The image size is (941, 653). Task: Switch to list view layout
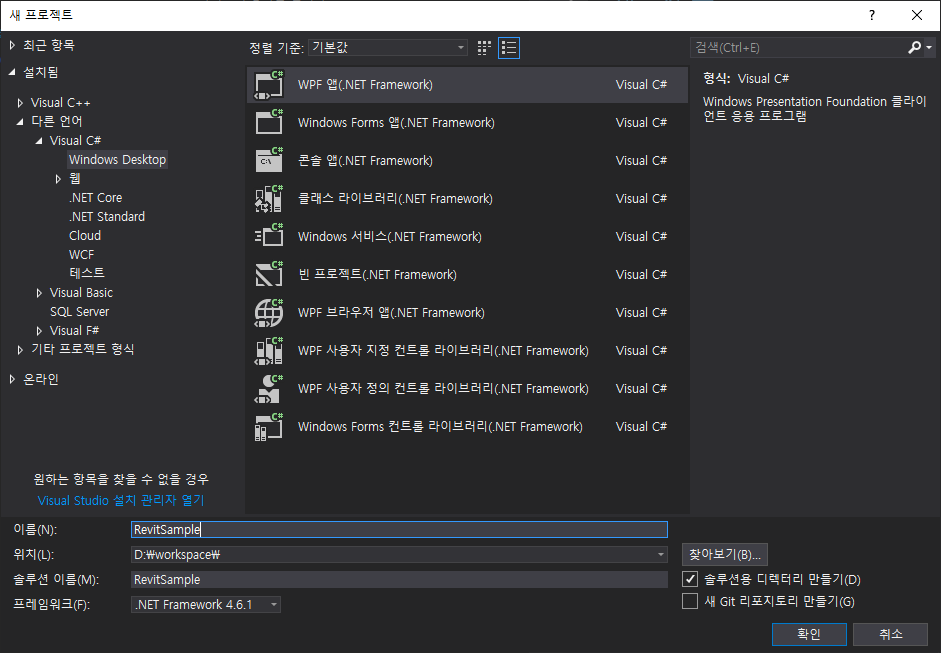click(x=509, y=48)
